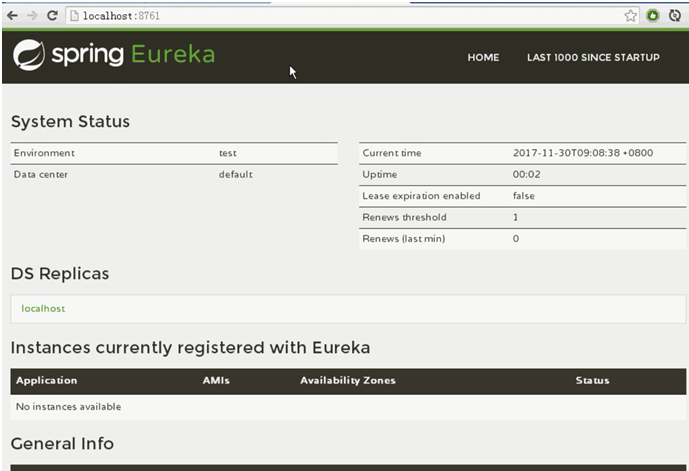This screenshot has width=689, height=471.
Task: Click the Renews (last min) label
Action: click(x=403, y=239)
